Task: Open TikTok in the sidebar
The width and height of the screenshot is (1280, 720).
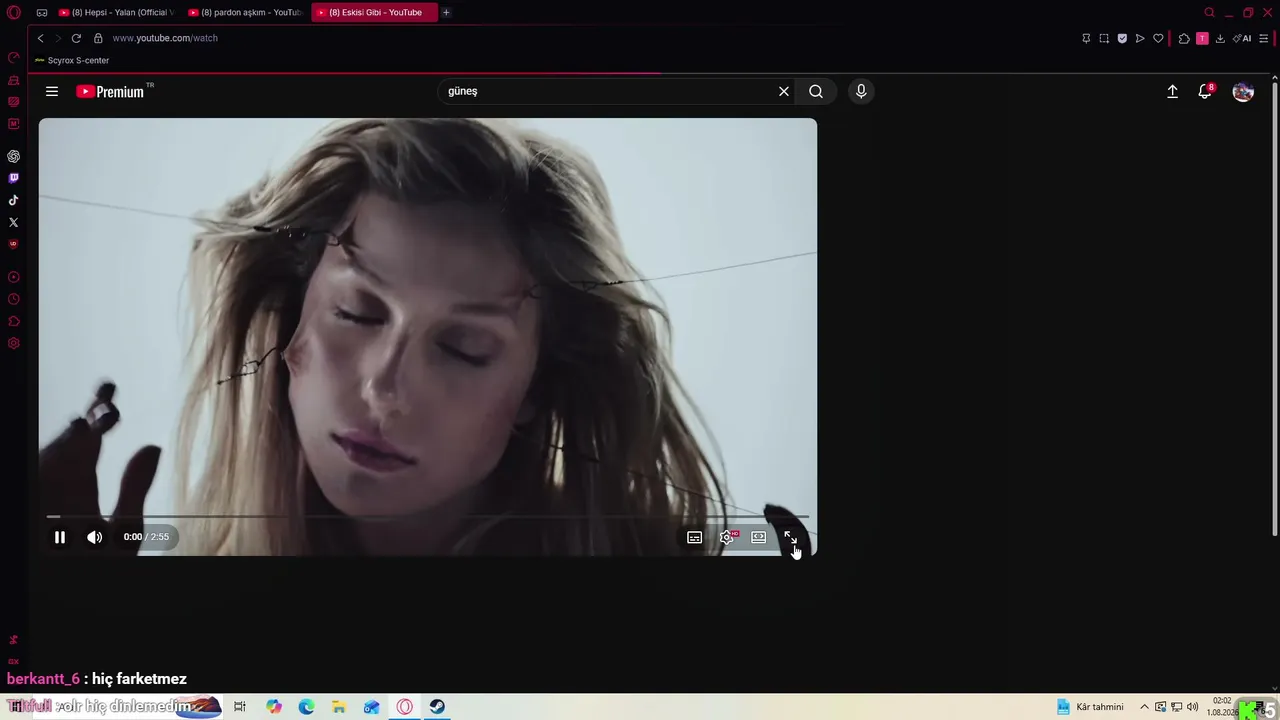Action: coord(14,200)
